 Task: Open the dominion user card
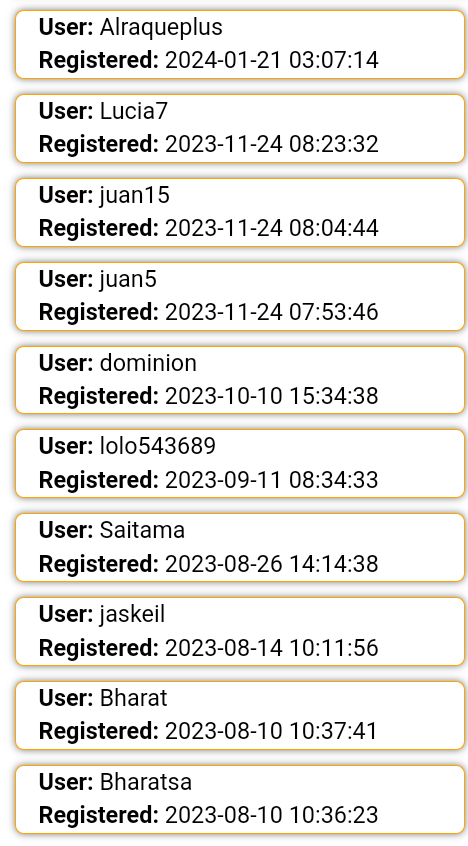(240, 380)
